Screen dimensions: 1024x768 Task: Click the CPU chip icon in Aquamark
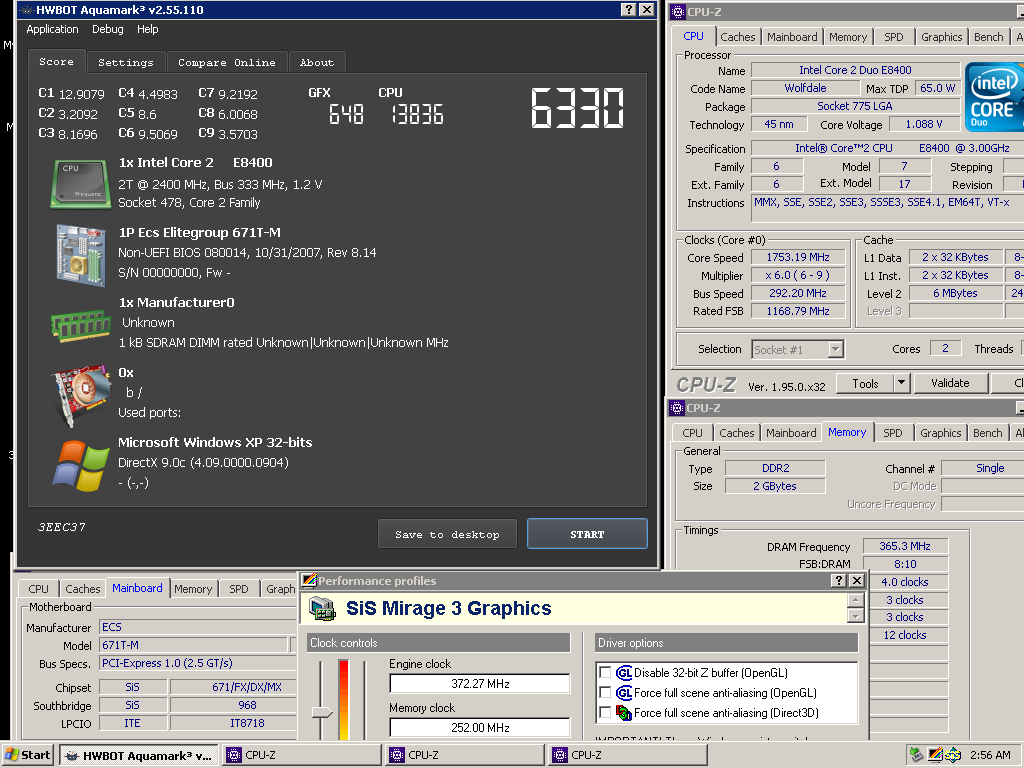[x=80, y=184]
